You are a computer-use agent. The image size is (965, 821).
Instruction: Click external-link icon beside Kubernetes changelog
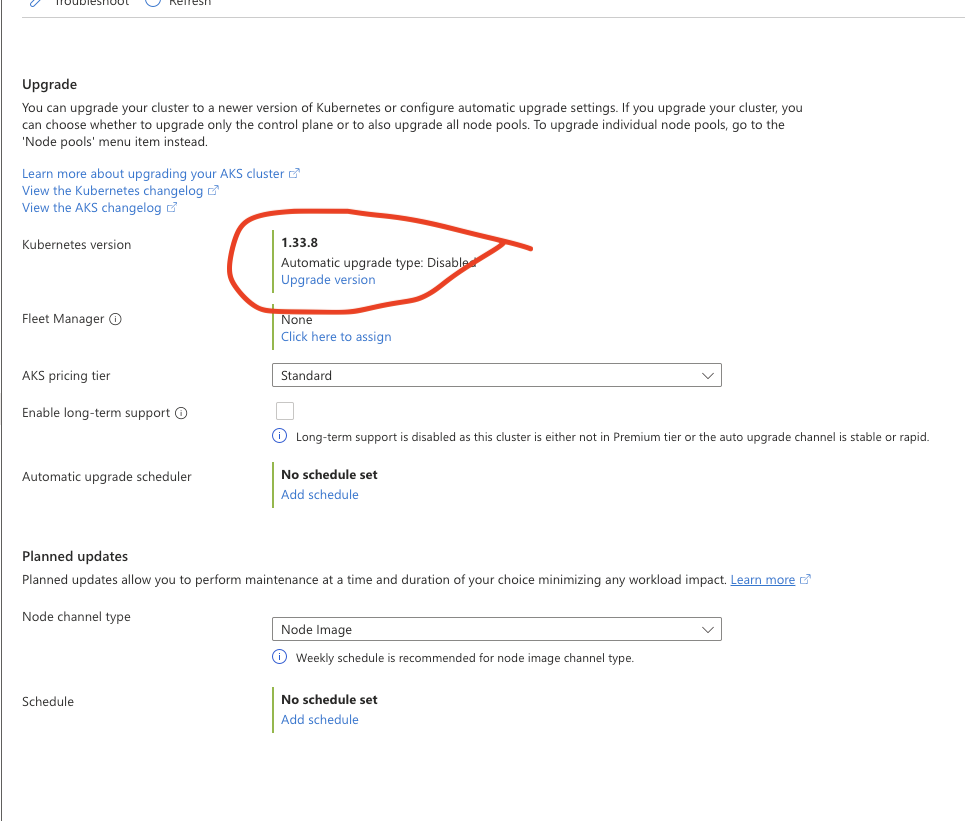[x=213, y=191]
